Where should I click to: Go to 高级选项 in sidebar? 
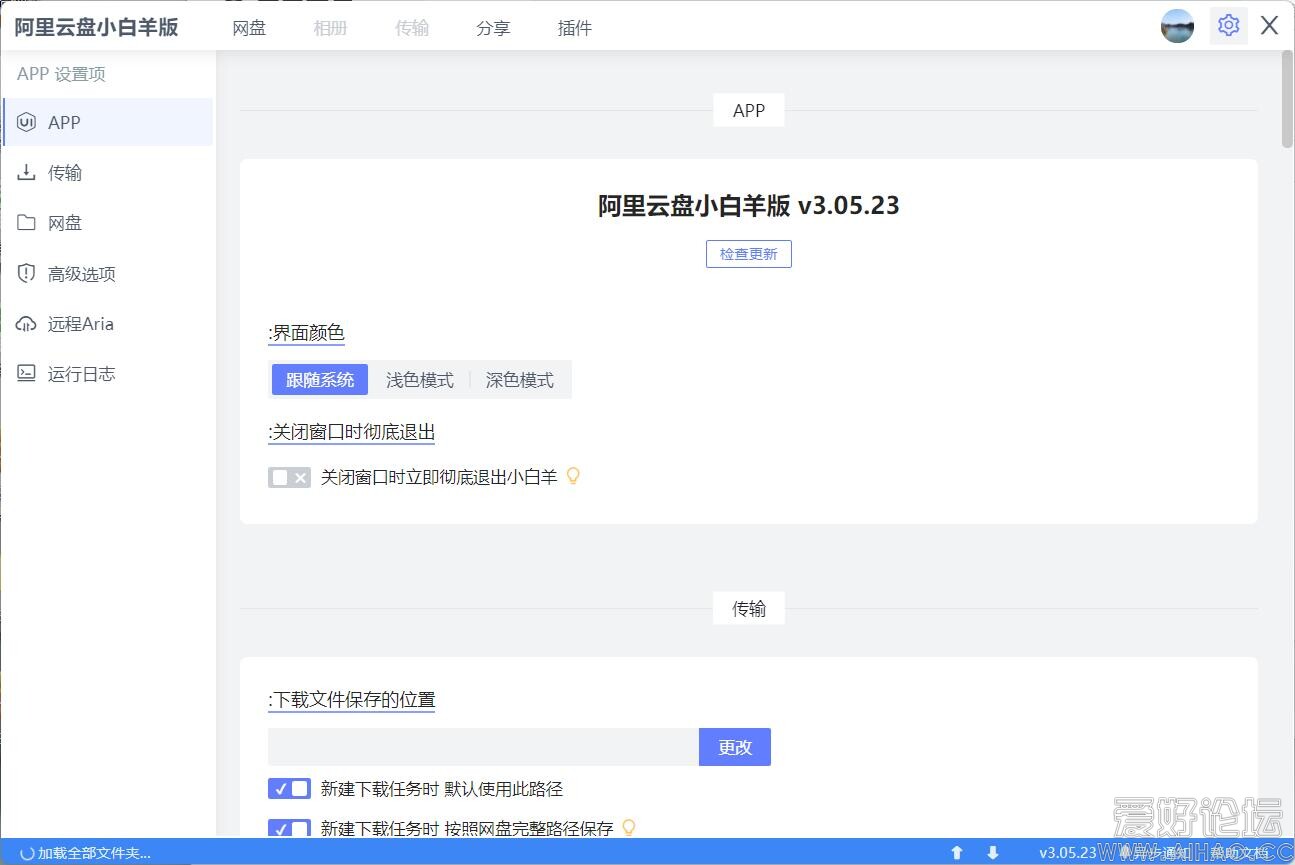coord(108,273)
